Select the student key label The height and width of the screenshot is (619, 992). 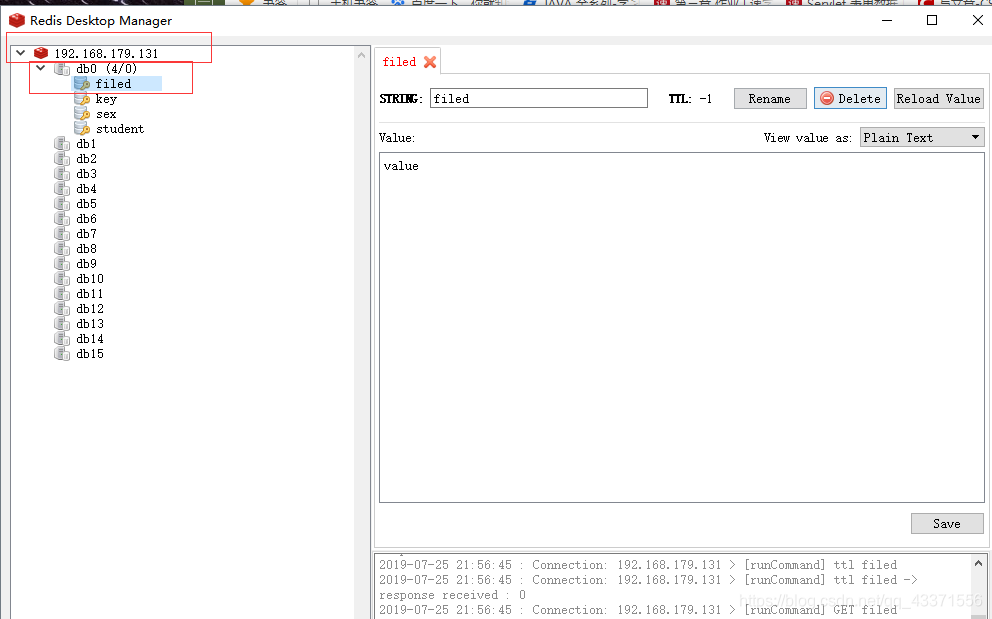tap(120, 128)
